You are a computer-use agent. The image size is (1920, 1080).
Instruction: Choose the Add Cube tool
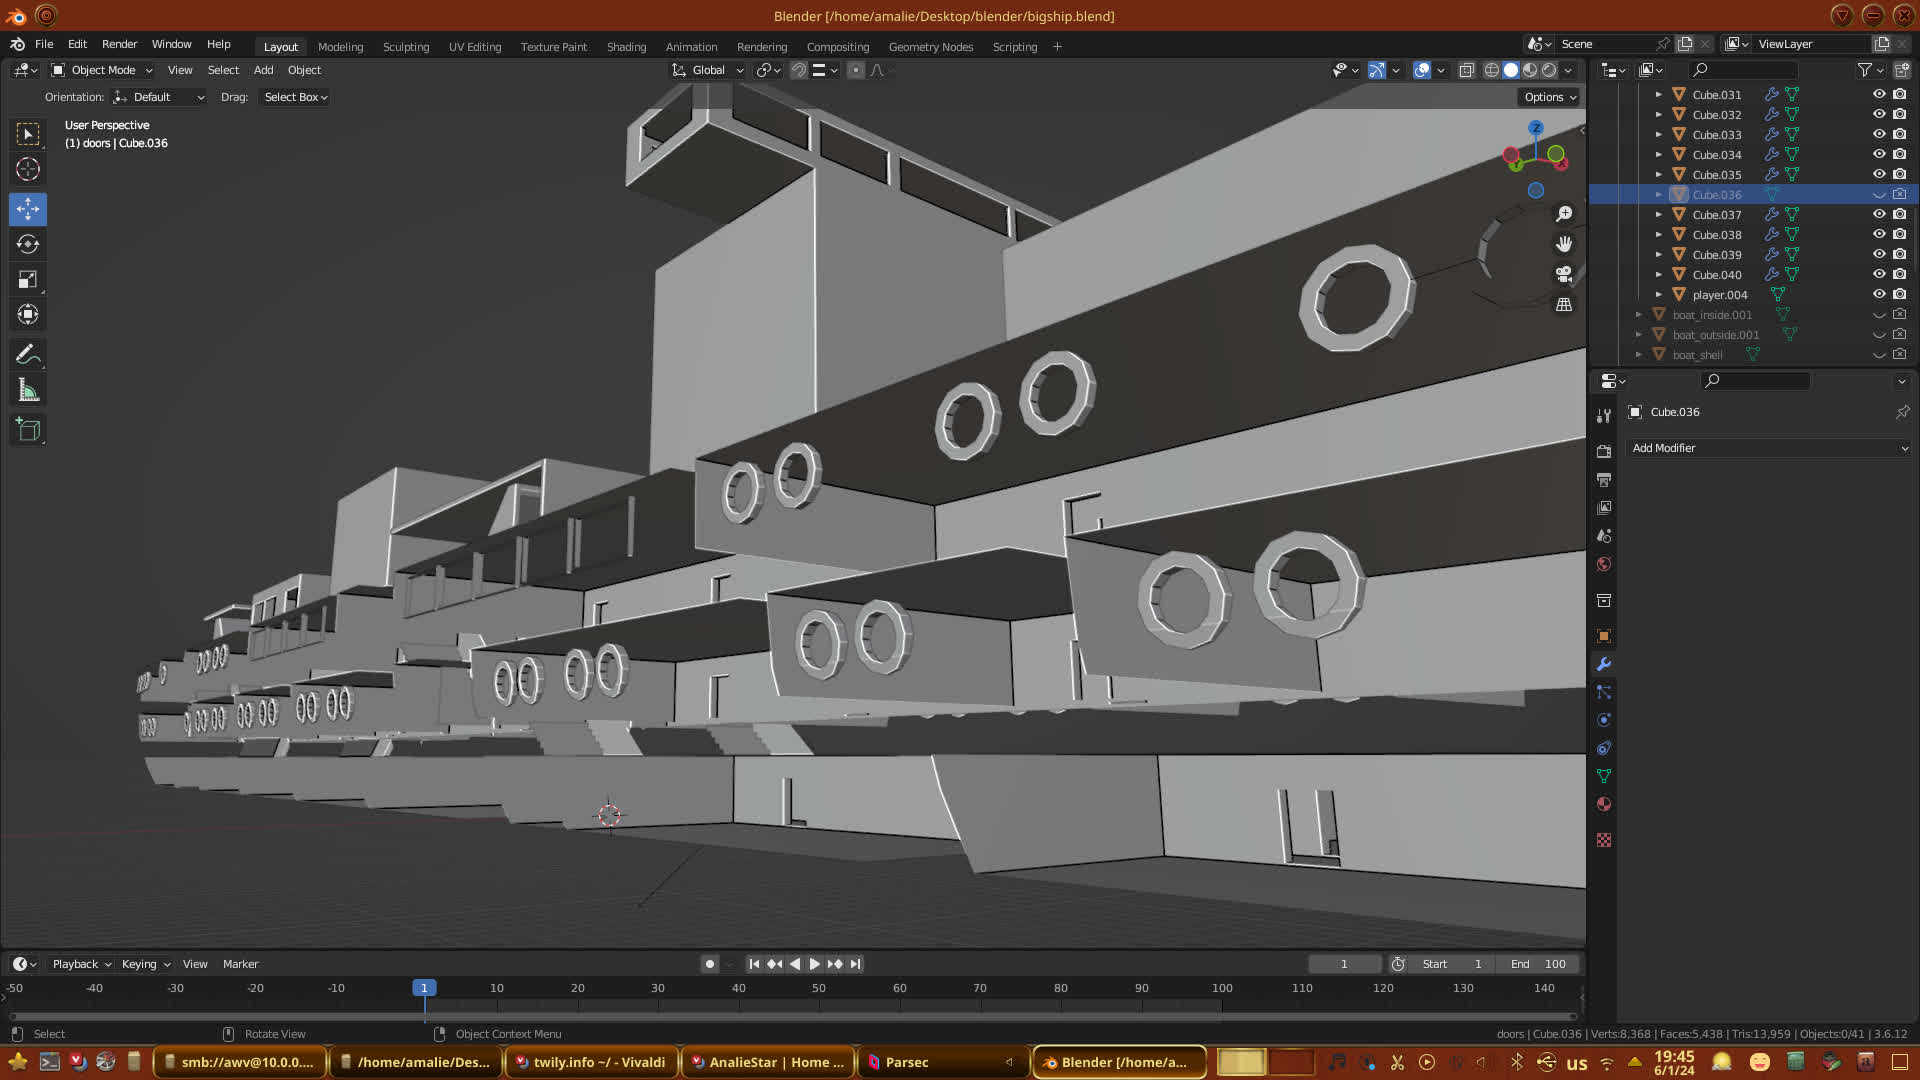[x=28, y=430]
